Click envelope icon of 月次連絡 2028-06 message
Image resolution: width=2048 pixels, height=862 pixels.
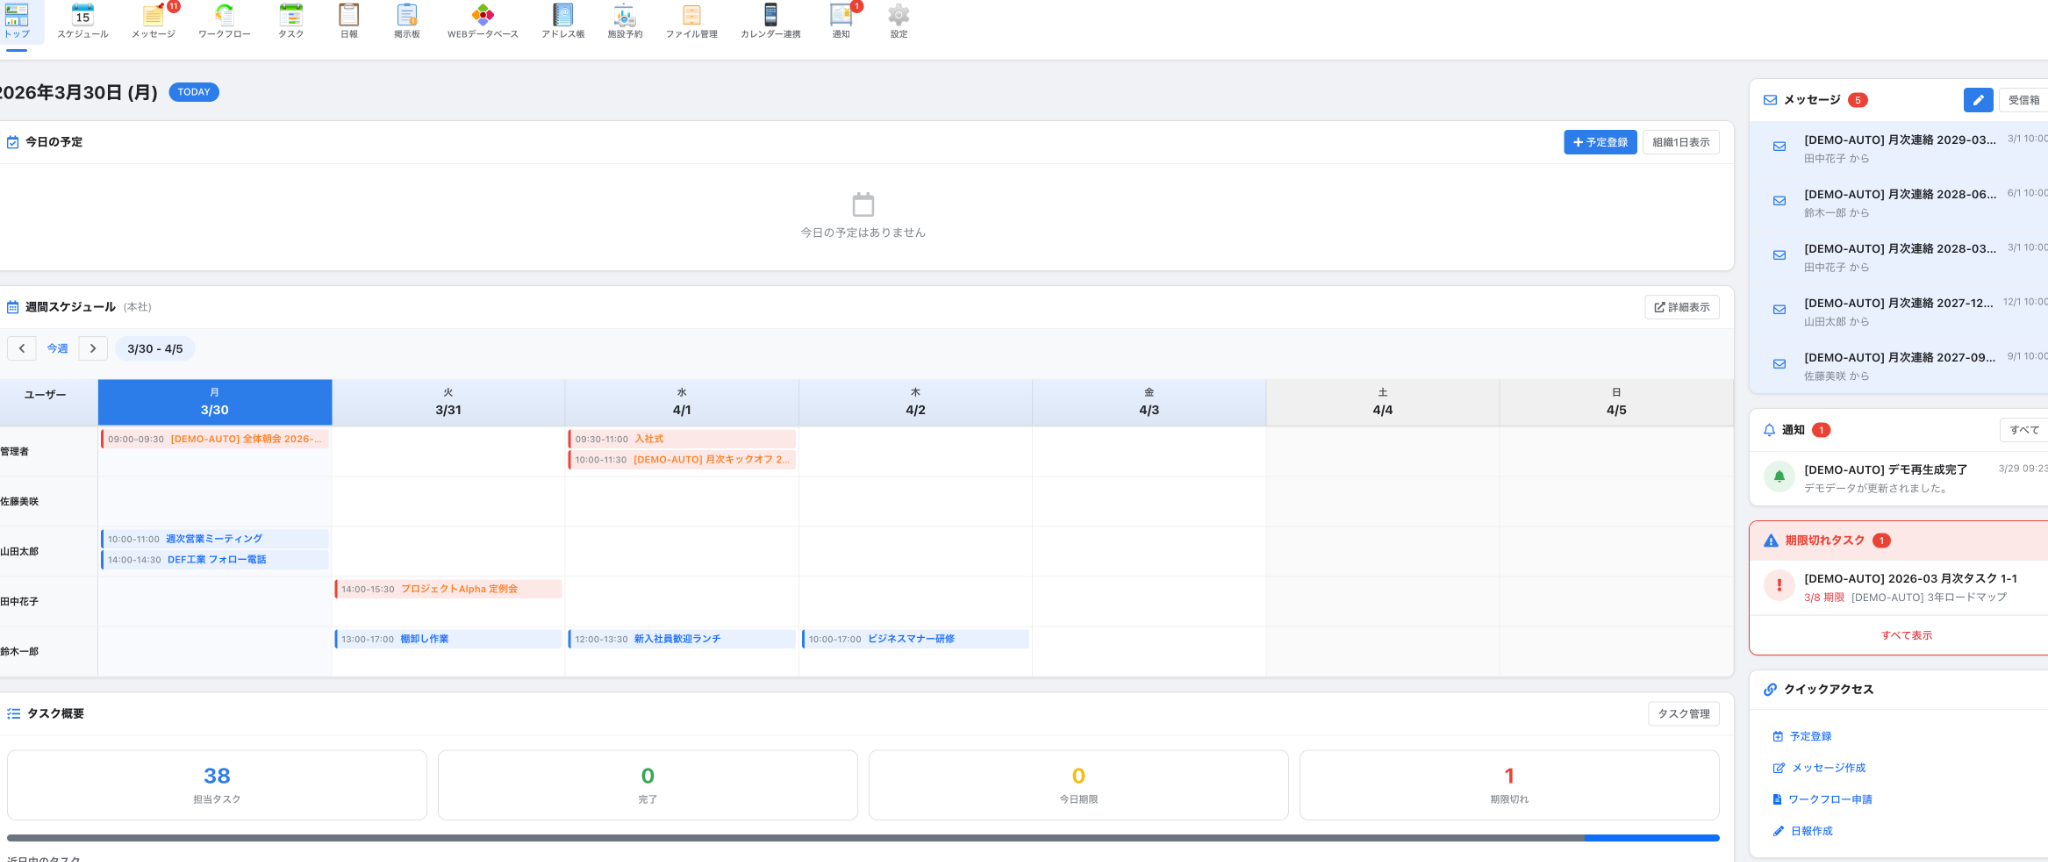pos(1779,201)
